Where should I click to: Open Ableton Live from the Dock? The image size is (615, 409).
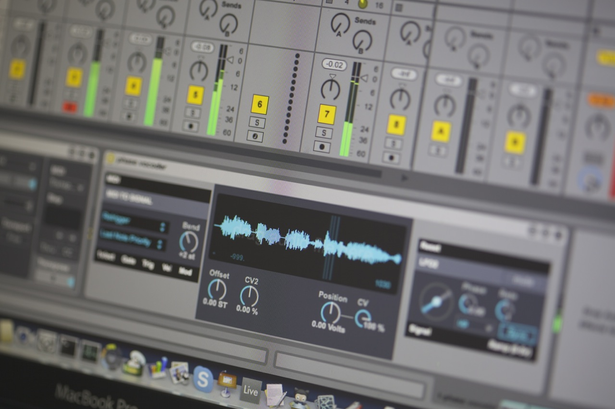click(250, 391)
